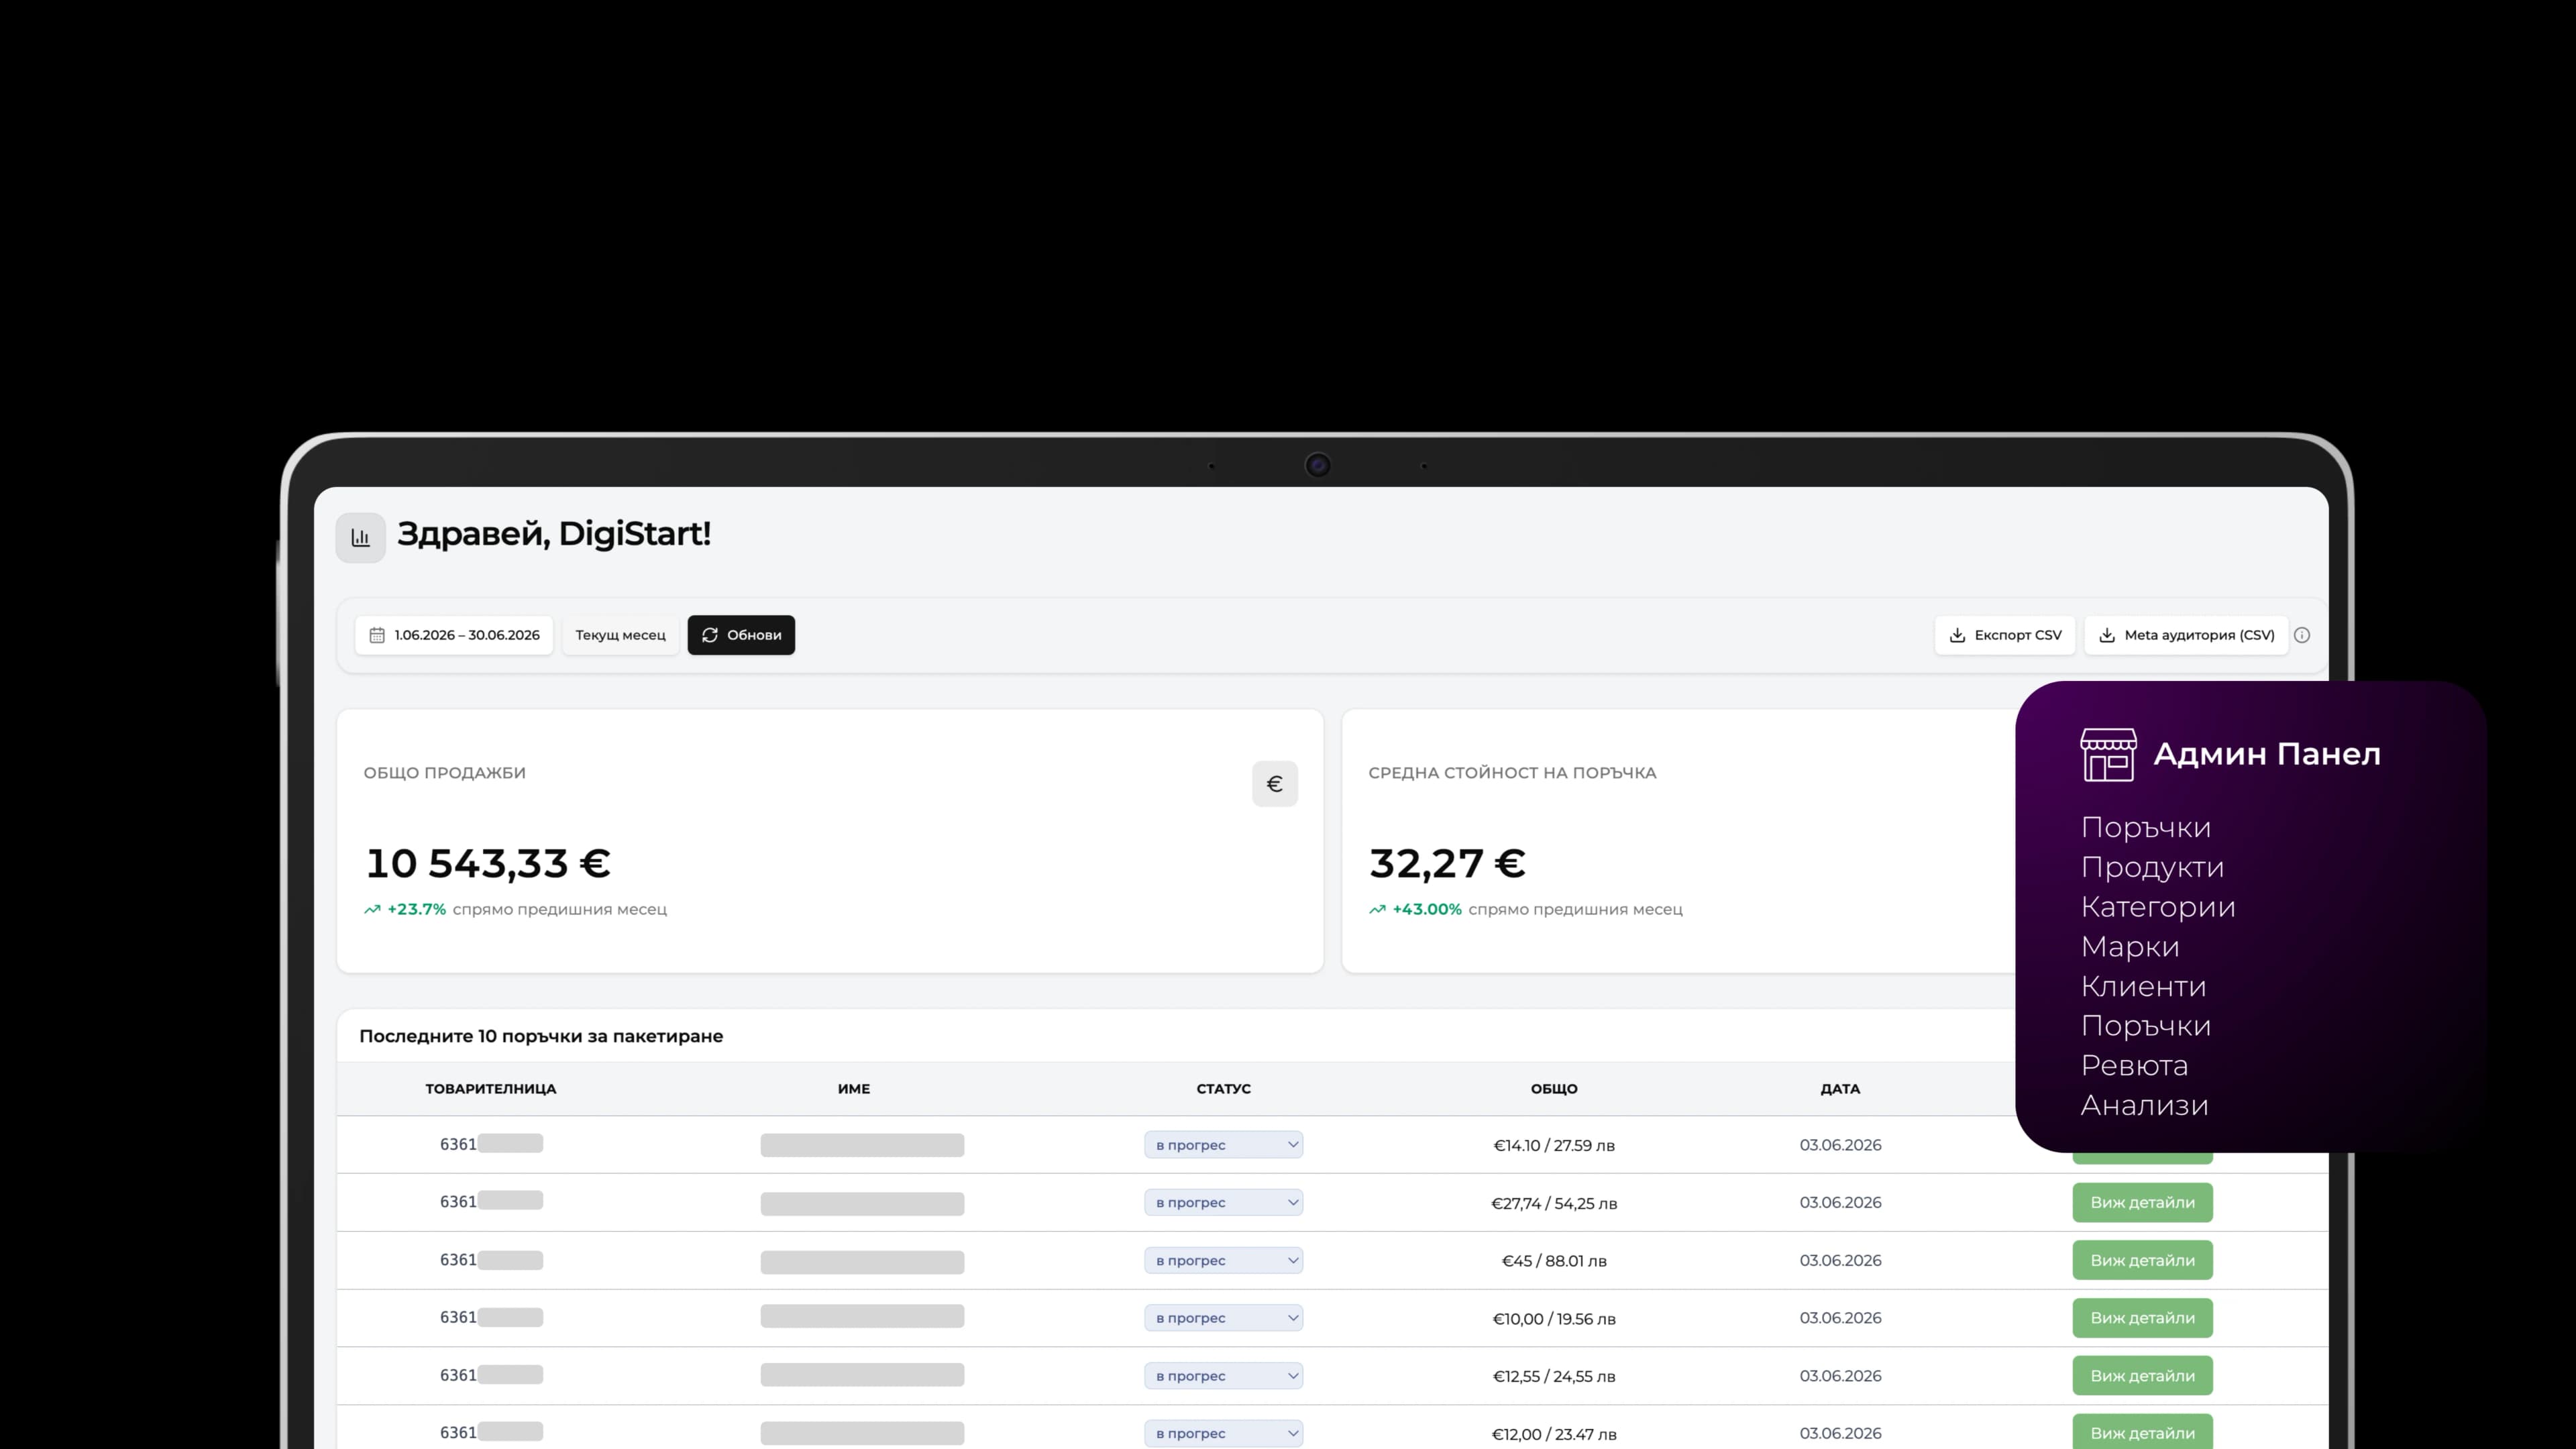Click the €12,00 / 23.47 лв amount
Screen dimensions: 2576x1449
pos(1554,1435)
